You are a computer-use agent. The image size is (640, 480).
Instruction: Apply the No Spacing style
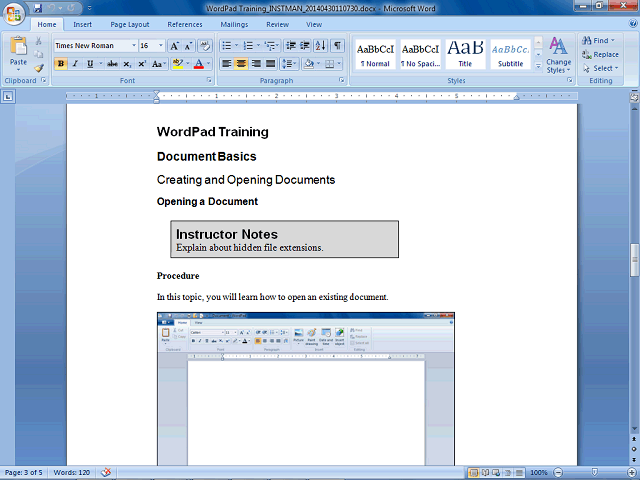pyautogui.click(x=420, y=54)
